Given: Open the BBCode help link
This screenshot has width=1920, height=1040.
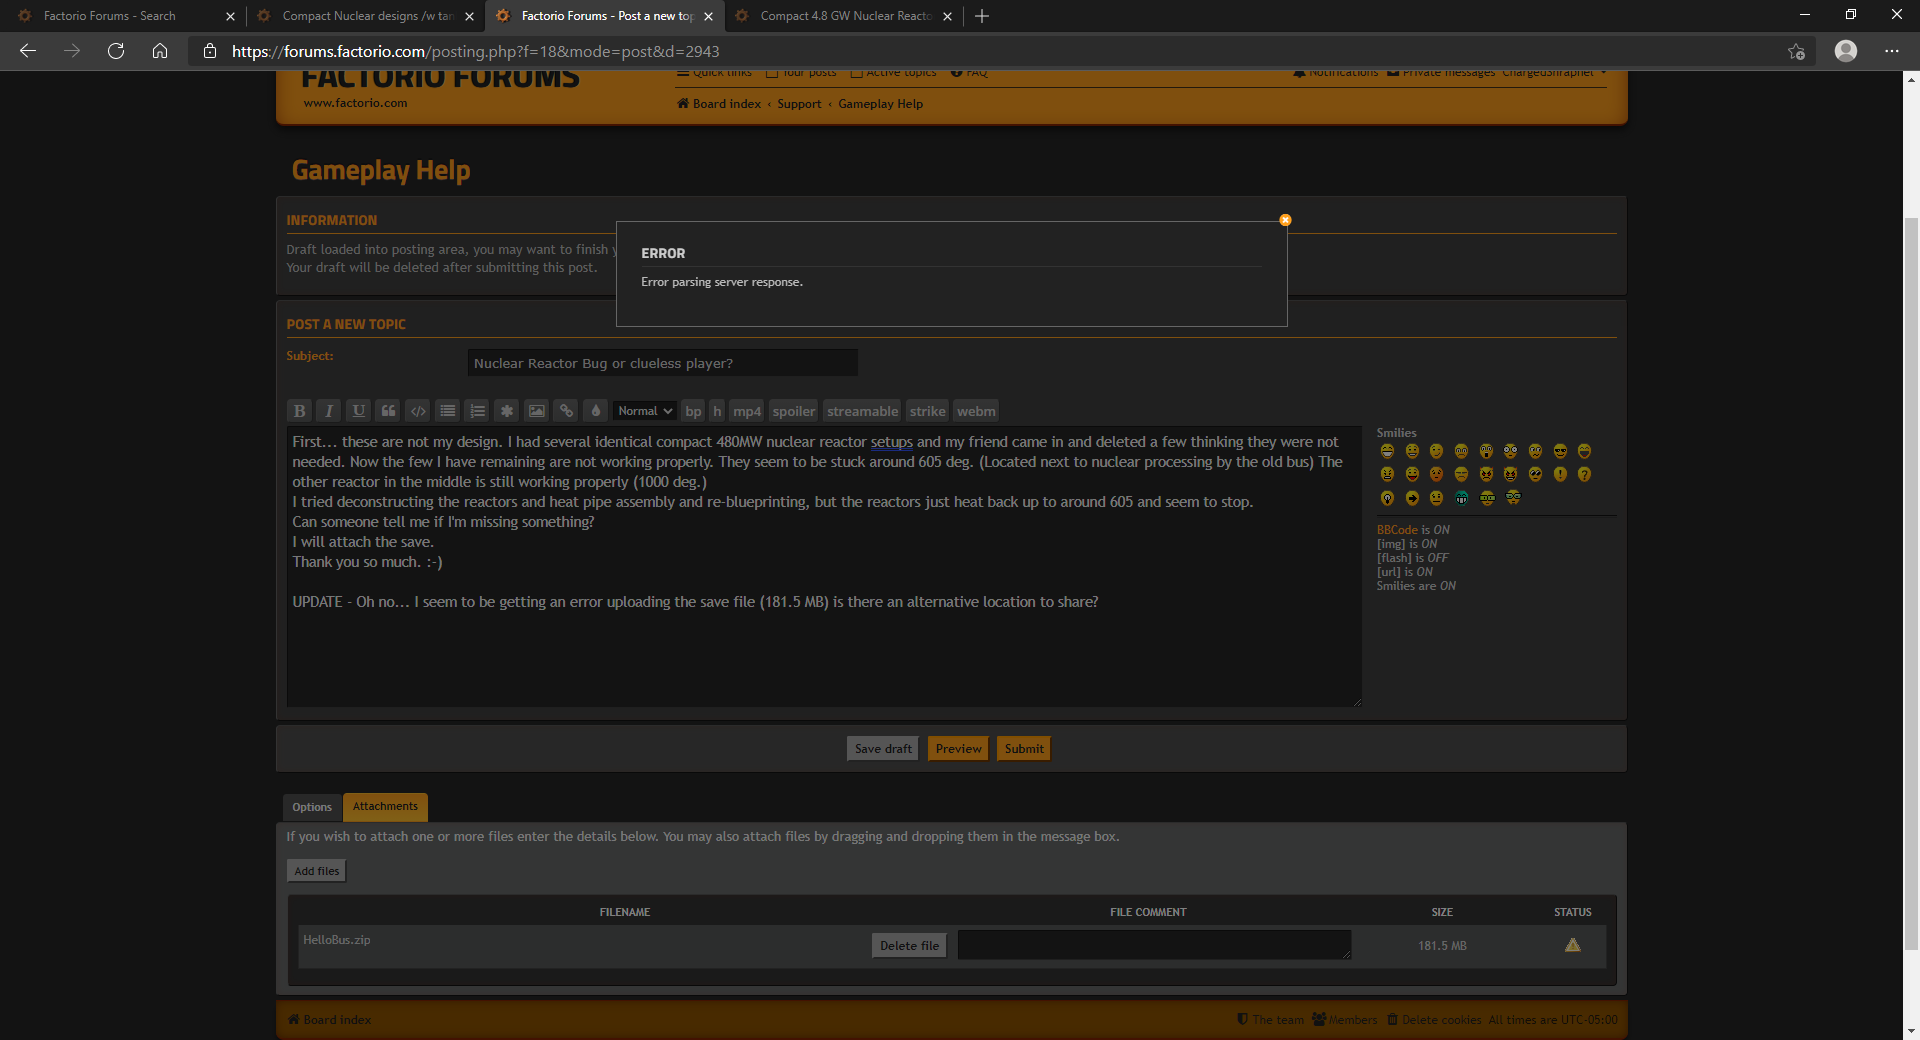Looking at the screenshot, I should 1397,530.
